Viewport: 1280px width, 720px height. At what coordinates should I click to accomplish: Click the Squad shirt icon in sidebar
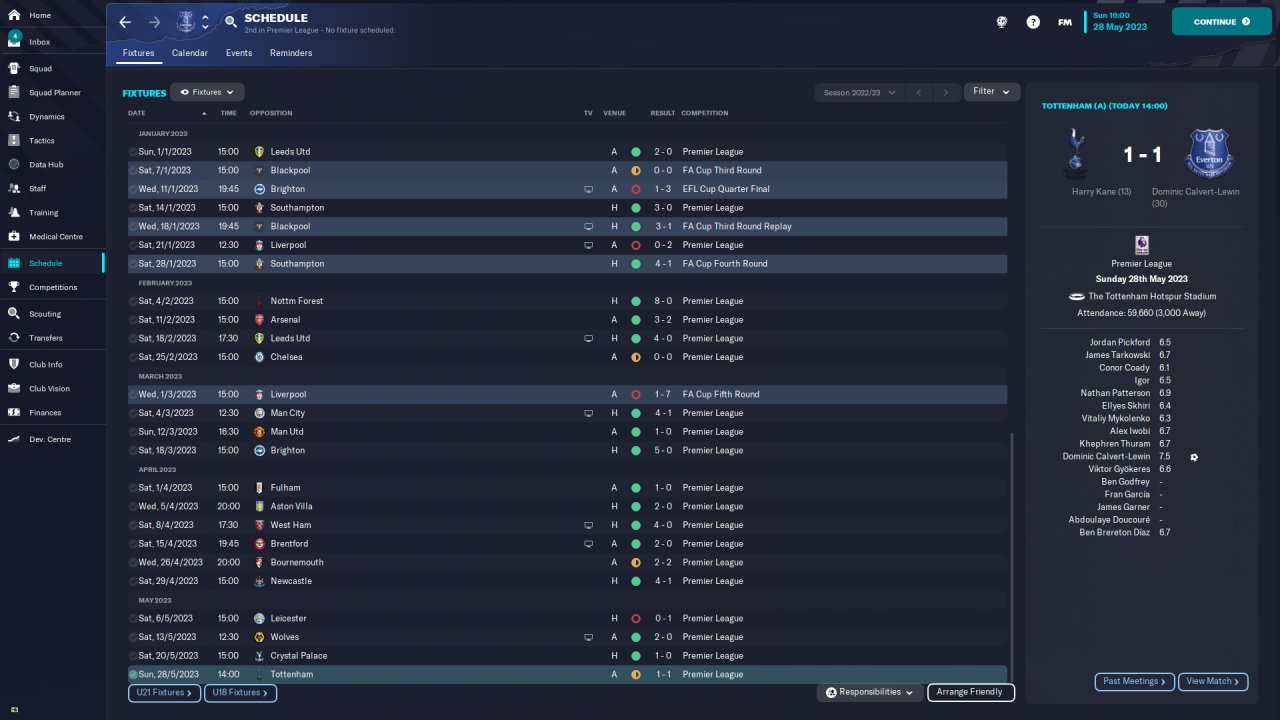[x=14, y=69]
